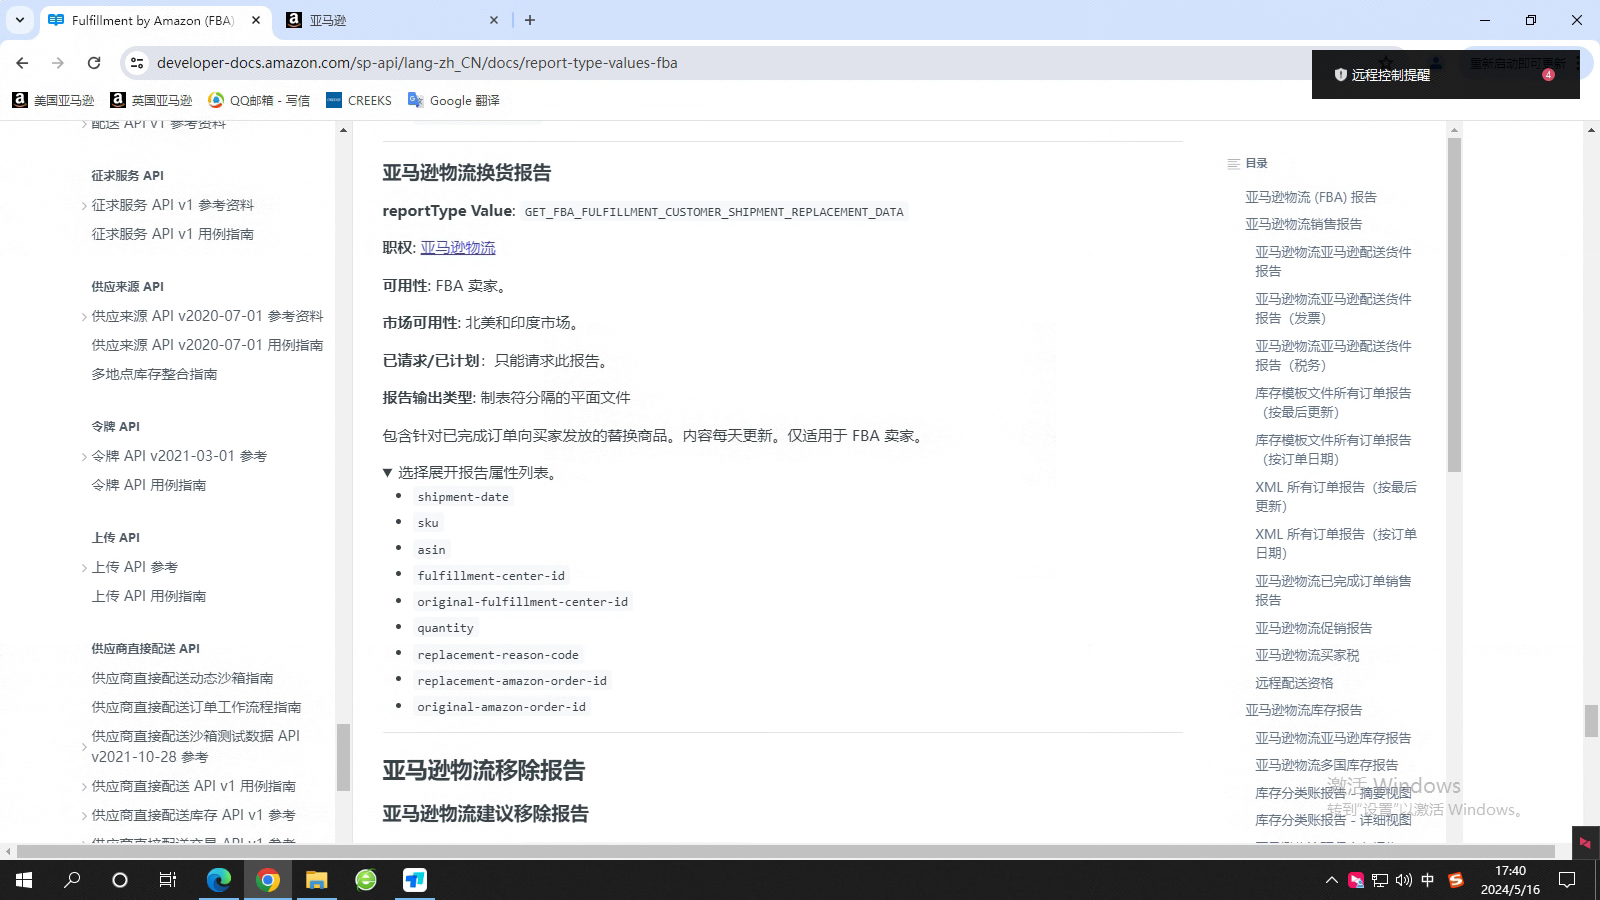Jump to 远程配送资格
The width and height of the screenshot is (1600, 900).
(x=1294, y=683)
